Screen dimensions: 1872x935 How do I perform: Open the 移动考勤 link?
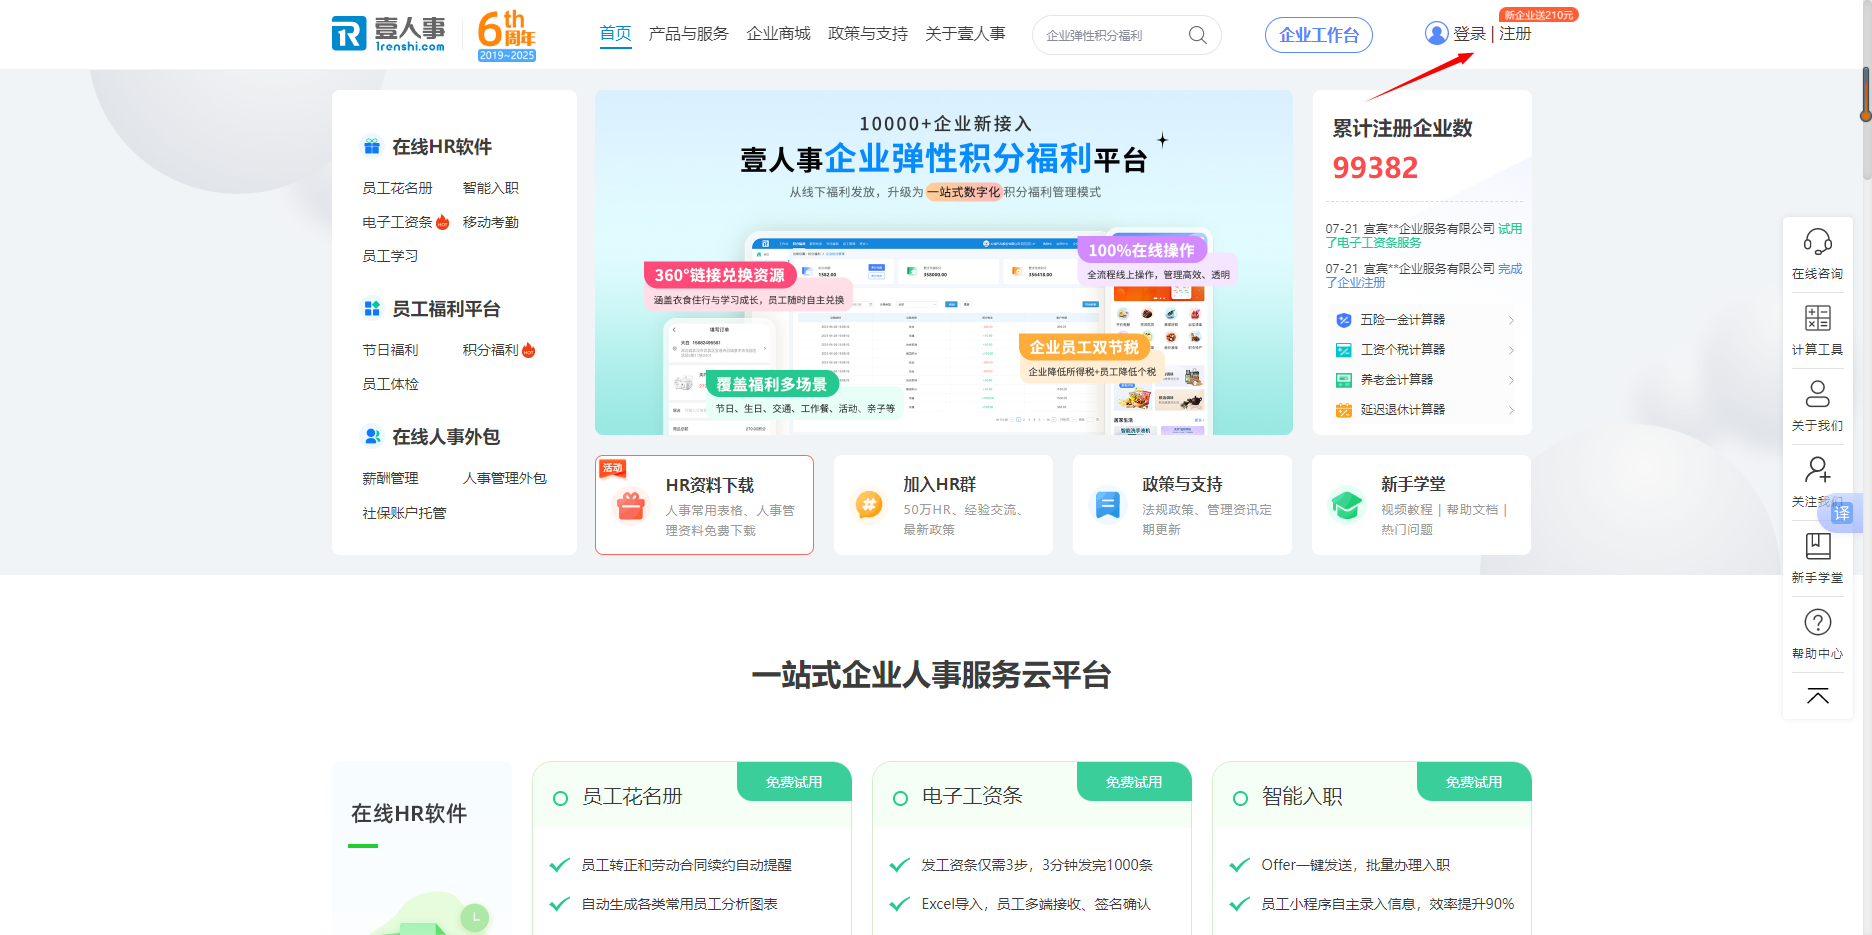tap(490, 222)
